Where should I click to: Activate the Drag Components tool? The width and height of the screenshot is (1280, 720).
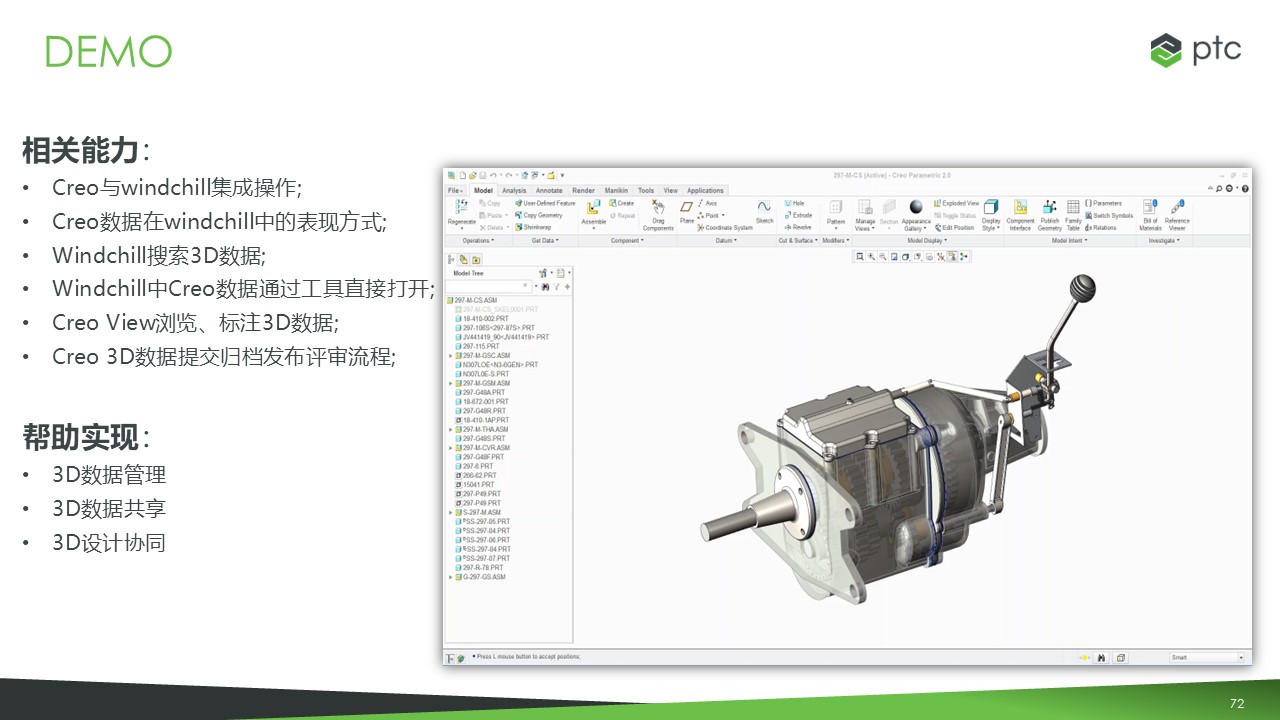658,215
